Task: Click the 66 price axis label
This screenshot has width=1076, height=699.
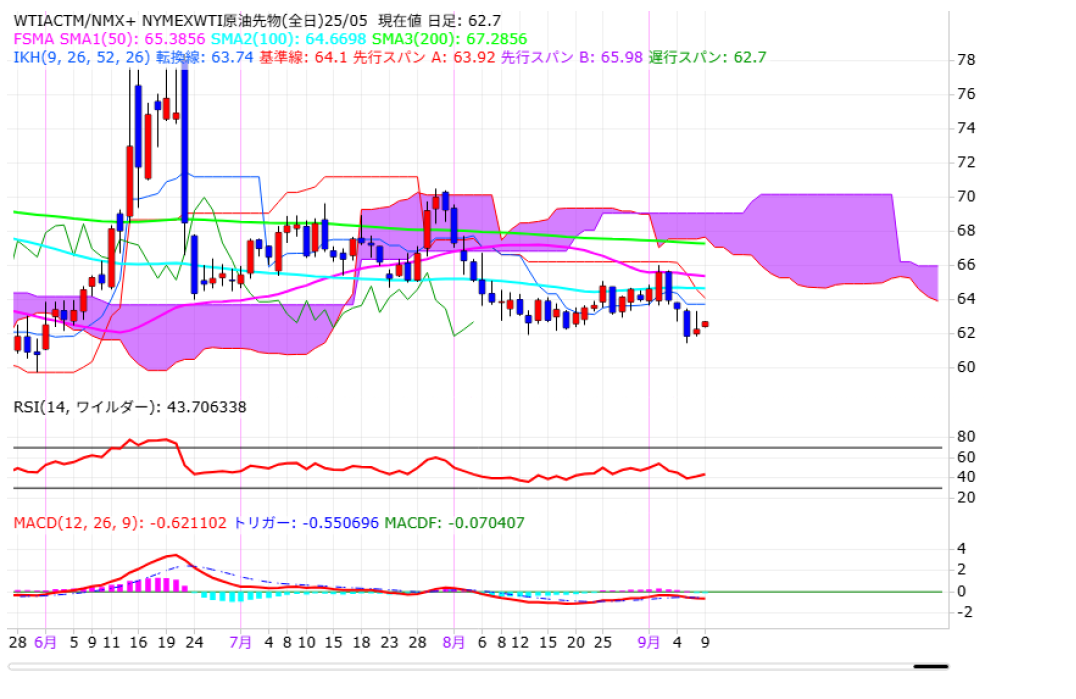Action: 966,265
